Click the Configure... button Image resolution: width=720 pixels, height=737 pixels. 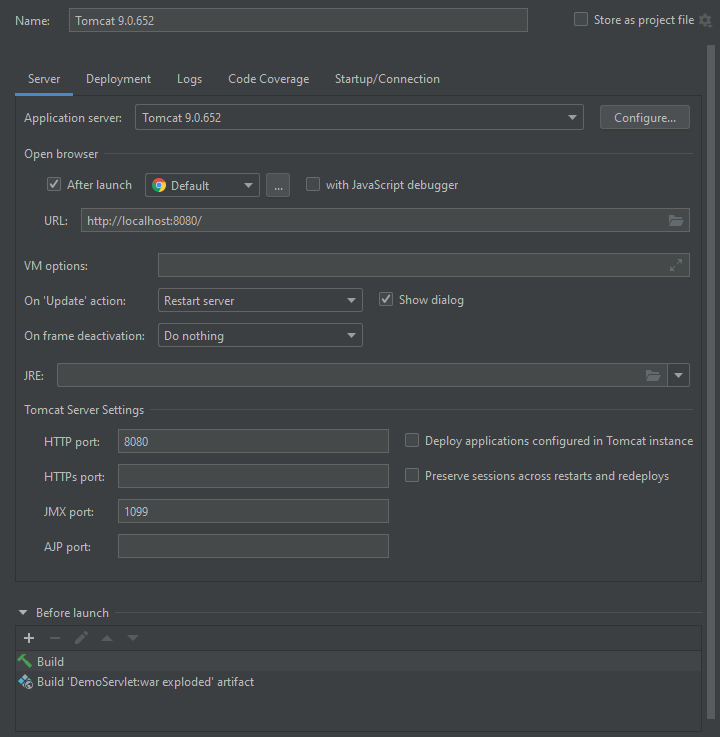pos(645,117)
